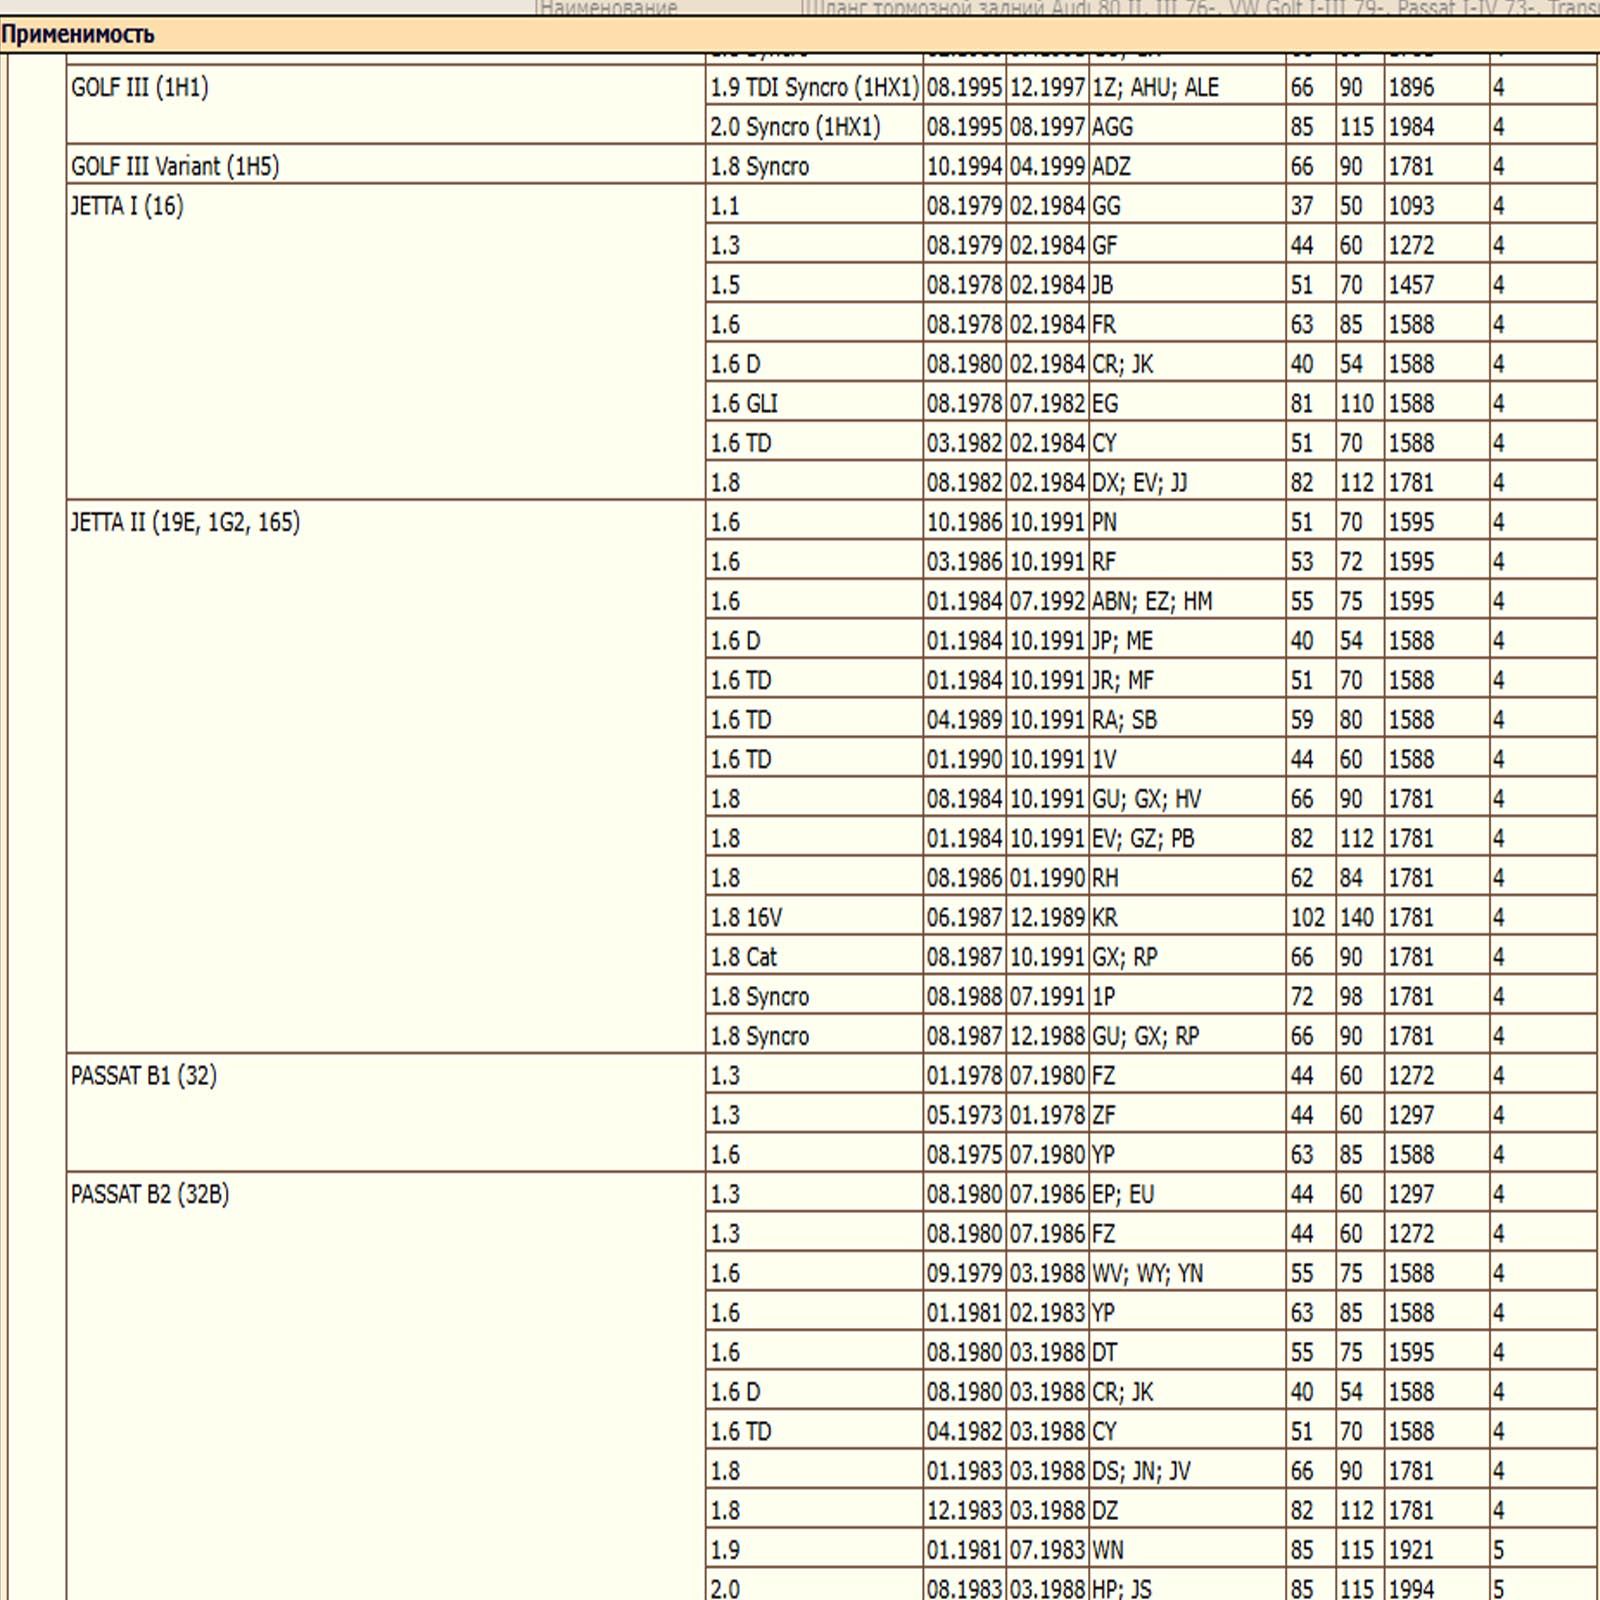Click engine code PN cell

tap(1187, 522)
